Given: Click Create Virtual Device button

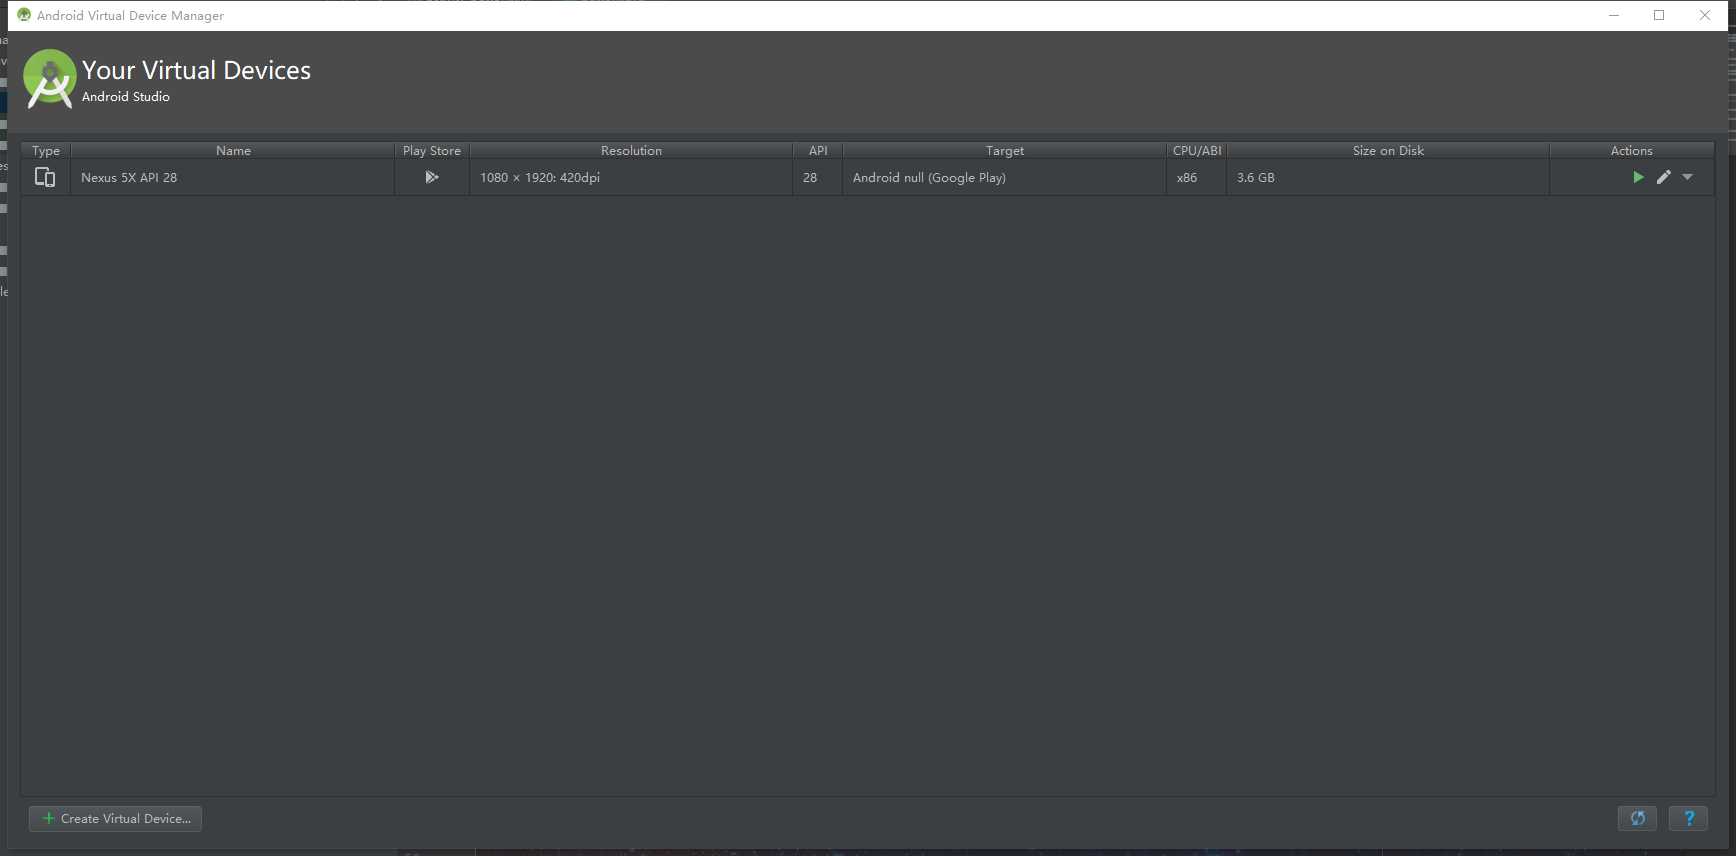Looking at the screenshot, I should click(x=116, y=818).
